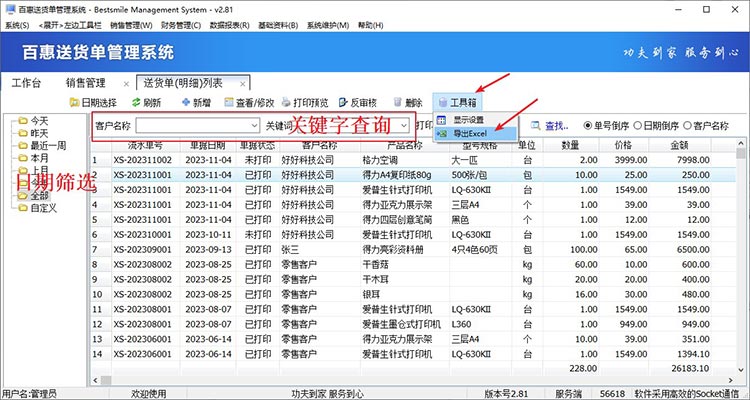
Task: Open the 系统维护(M) menu
Action: tap(328, 25)
